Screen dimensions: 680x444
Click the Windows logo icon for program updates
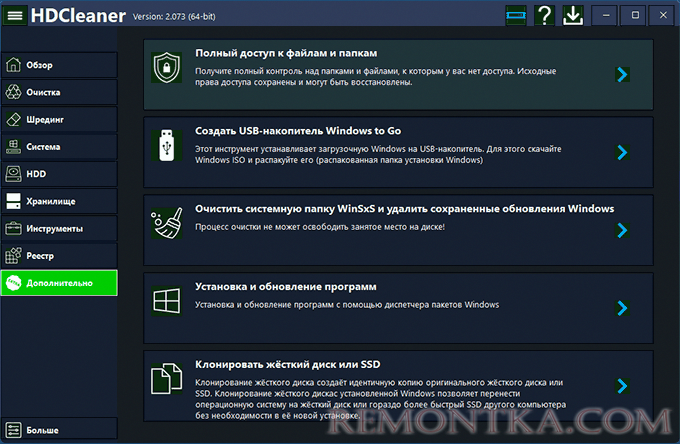[x=167, y=301]
